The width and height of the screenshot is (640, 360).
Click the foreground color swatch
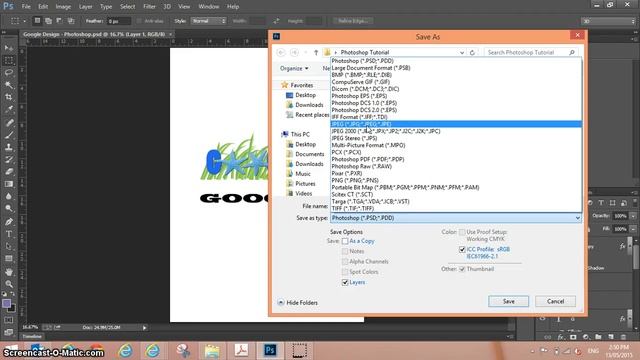point(6,304)
